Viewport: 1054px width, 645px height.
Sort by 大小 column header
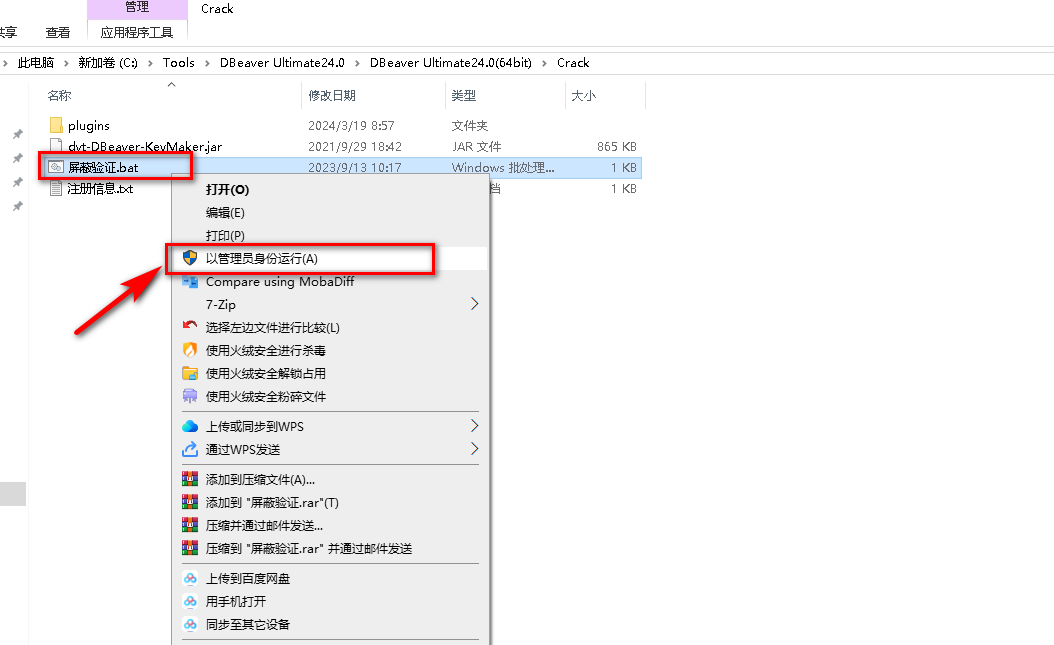[x=583, y=95]
